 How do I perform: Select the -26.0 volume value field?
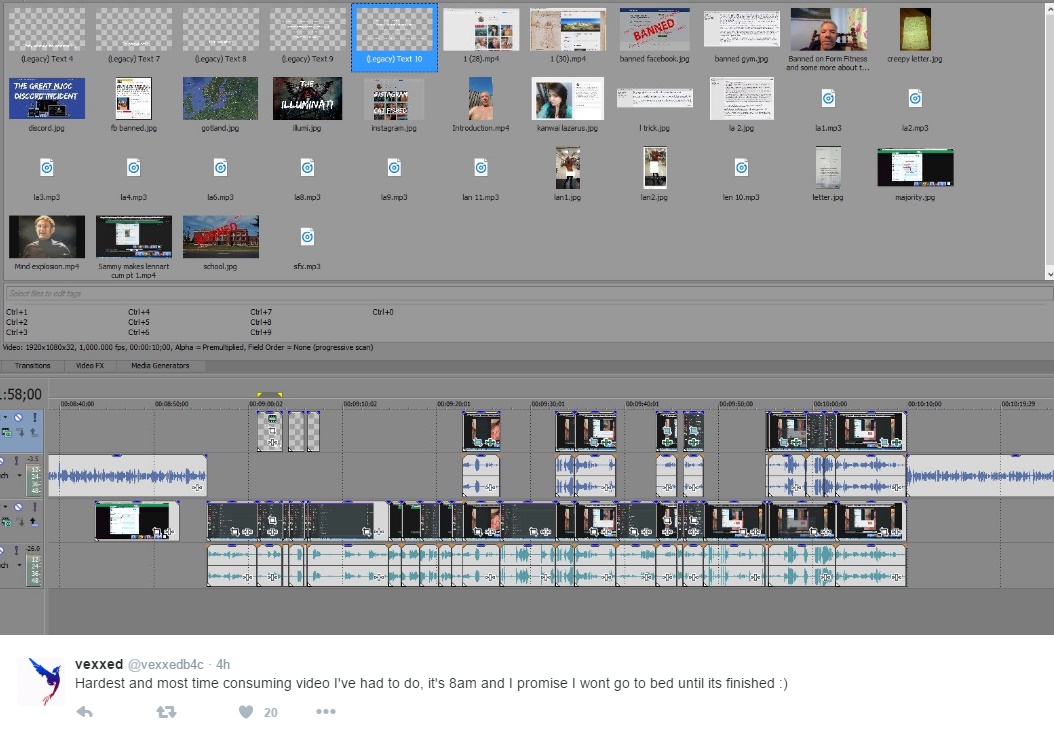(33, 549)
